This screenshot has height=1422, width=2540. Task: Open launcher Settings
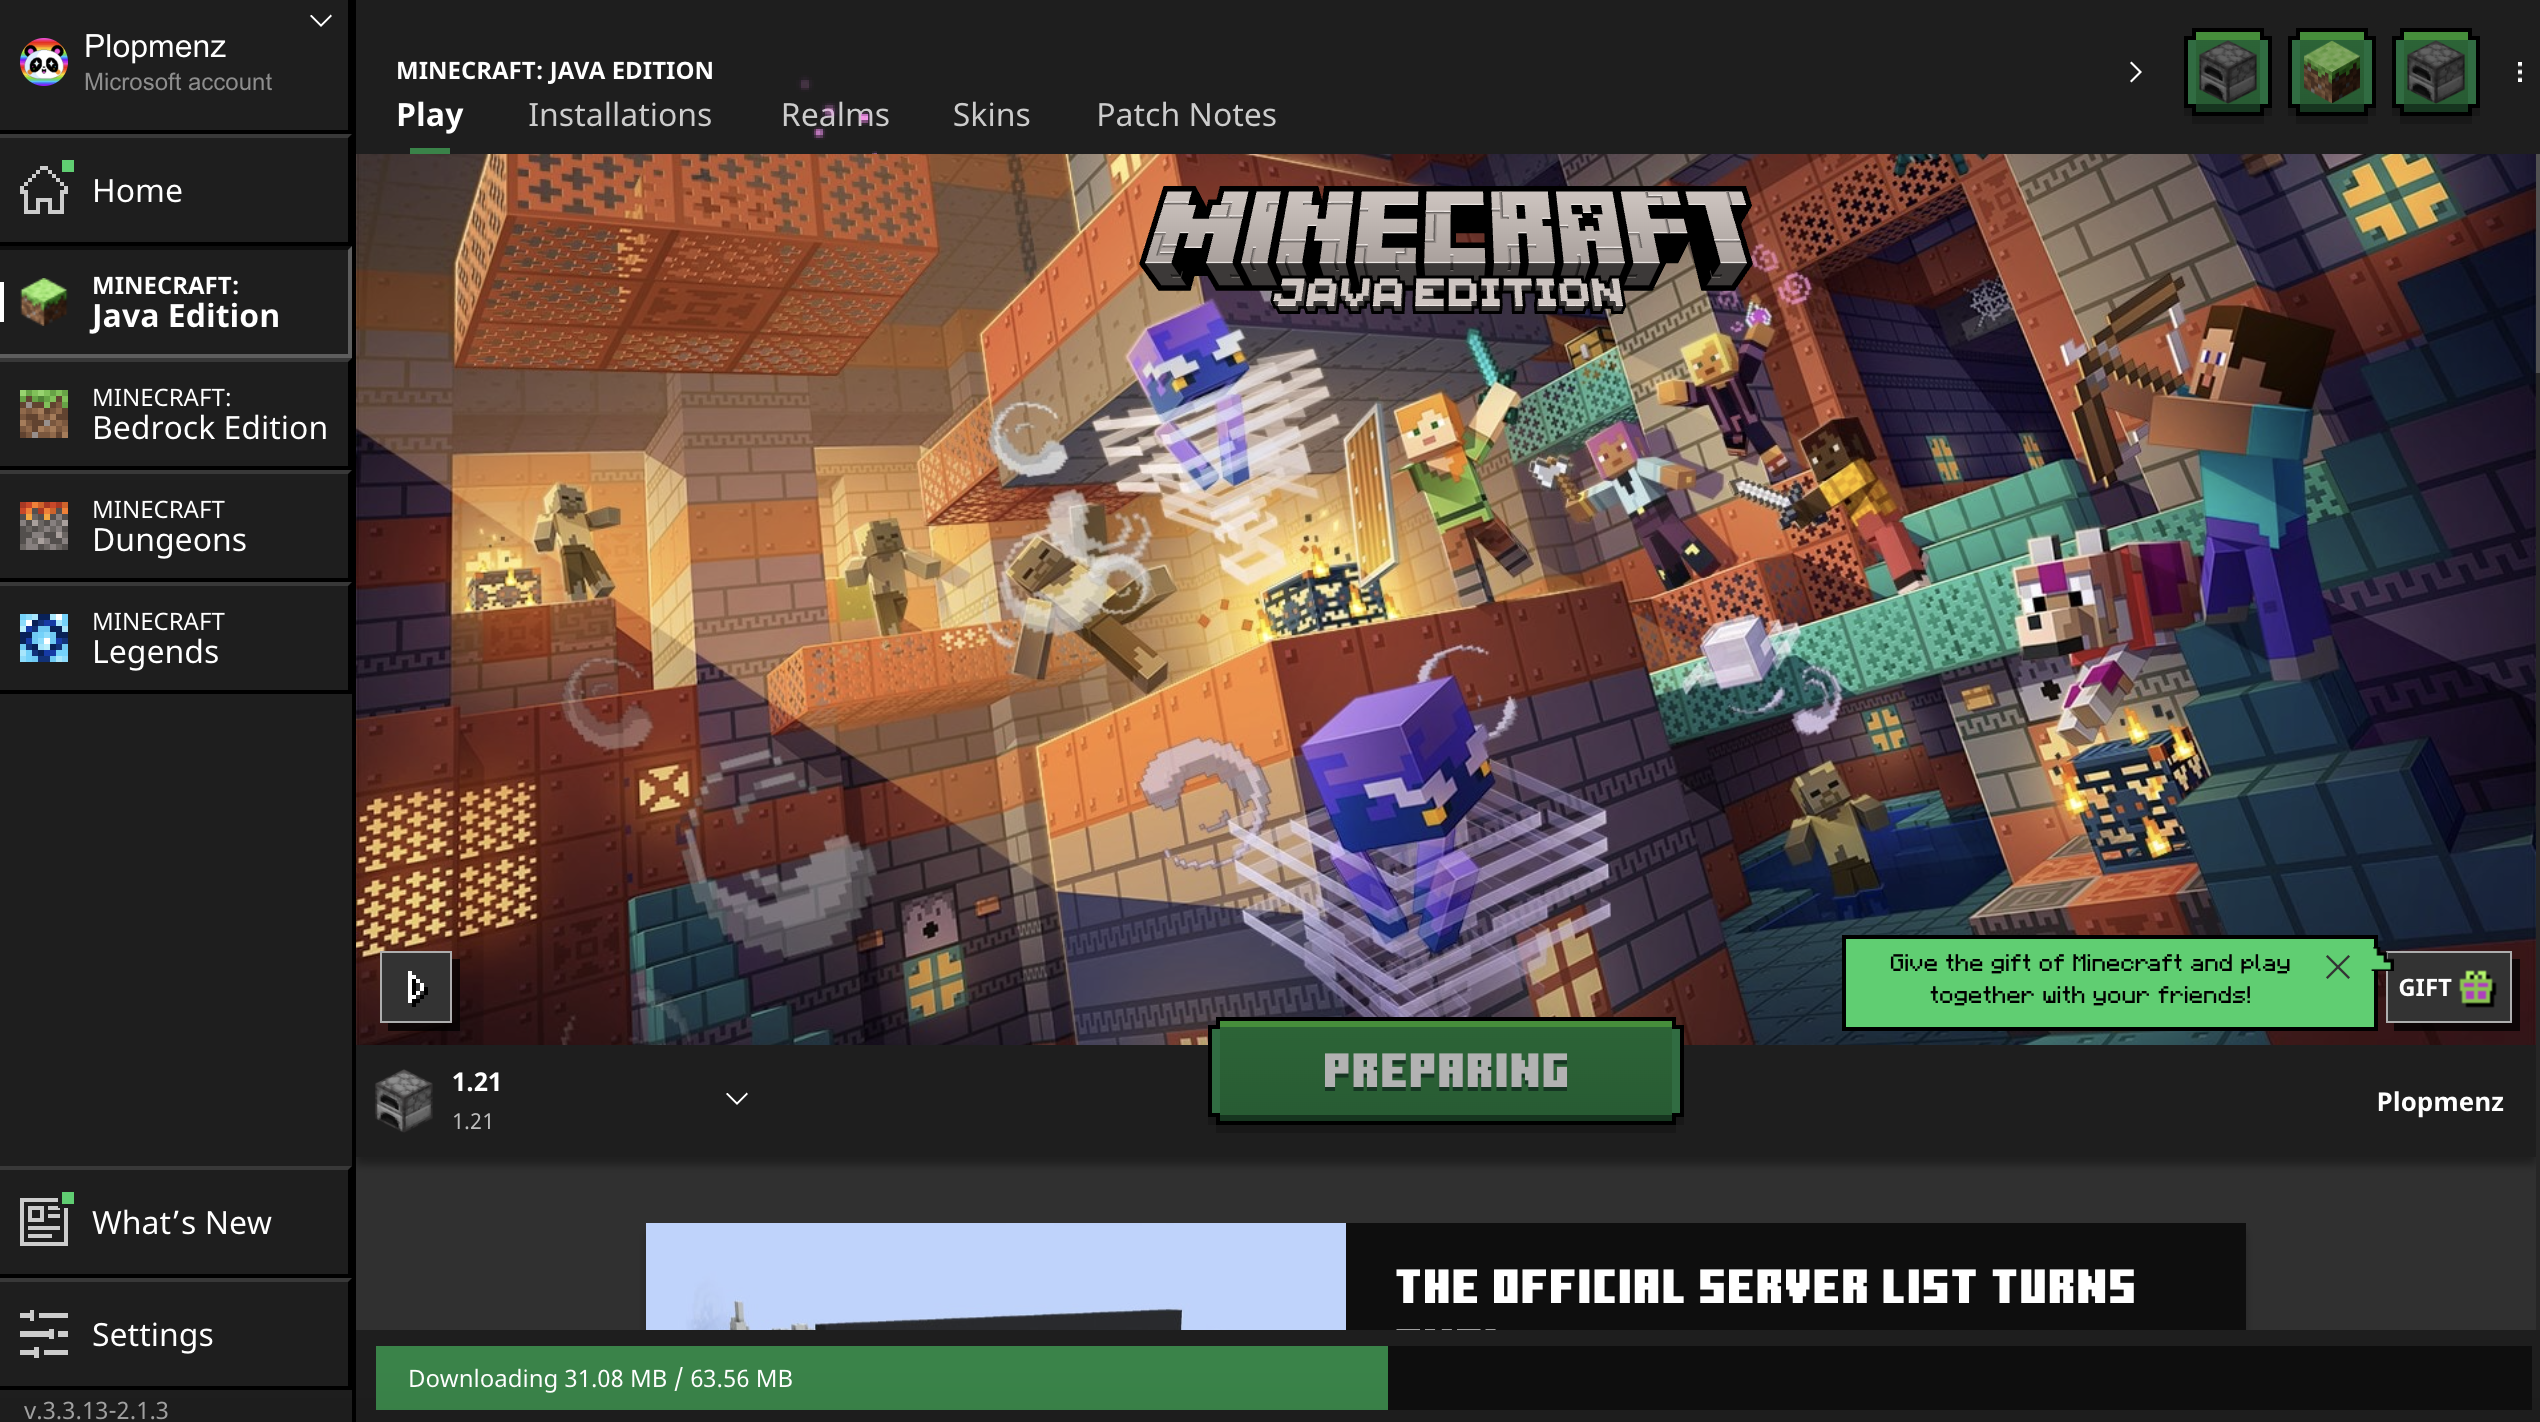pyautogui.click(x=175, y=1334)
